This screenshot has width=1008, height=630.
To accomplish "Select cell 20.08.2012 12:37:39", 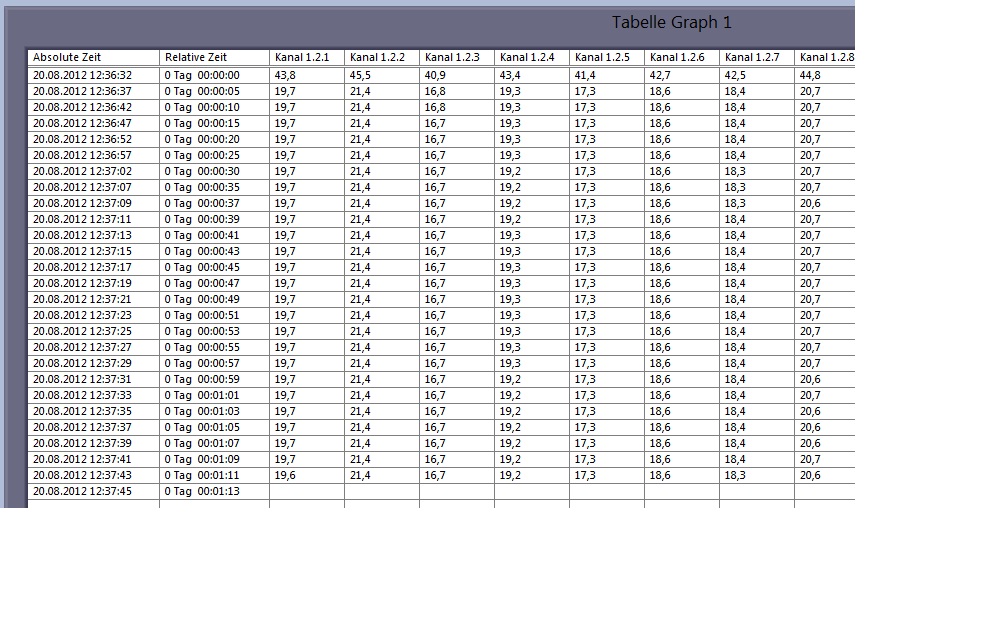I will click(x=94, y=444).
